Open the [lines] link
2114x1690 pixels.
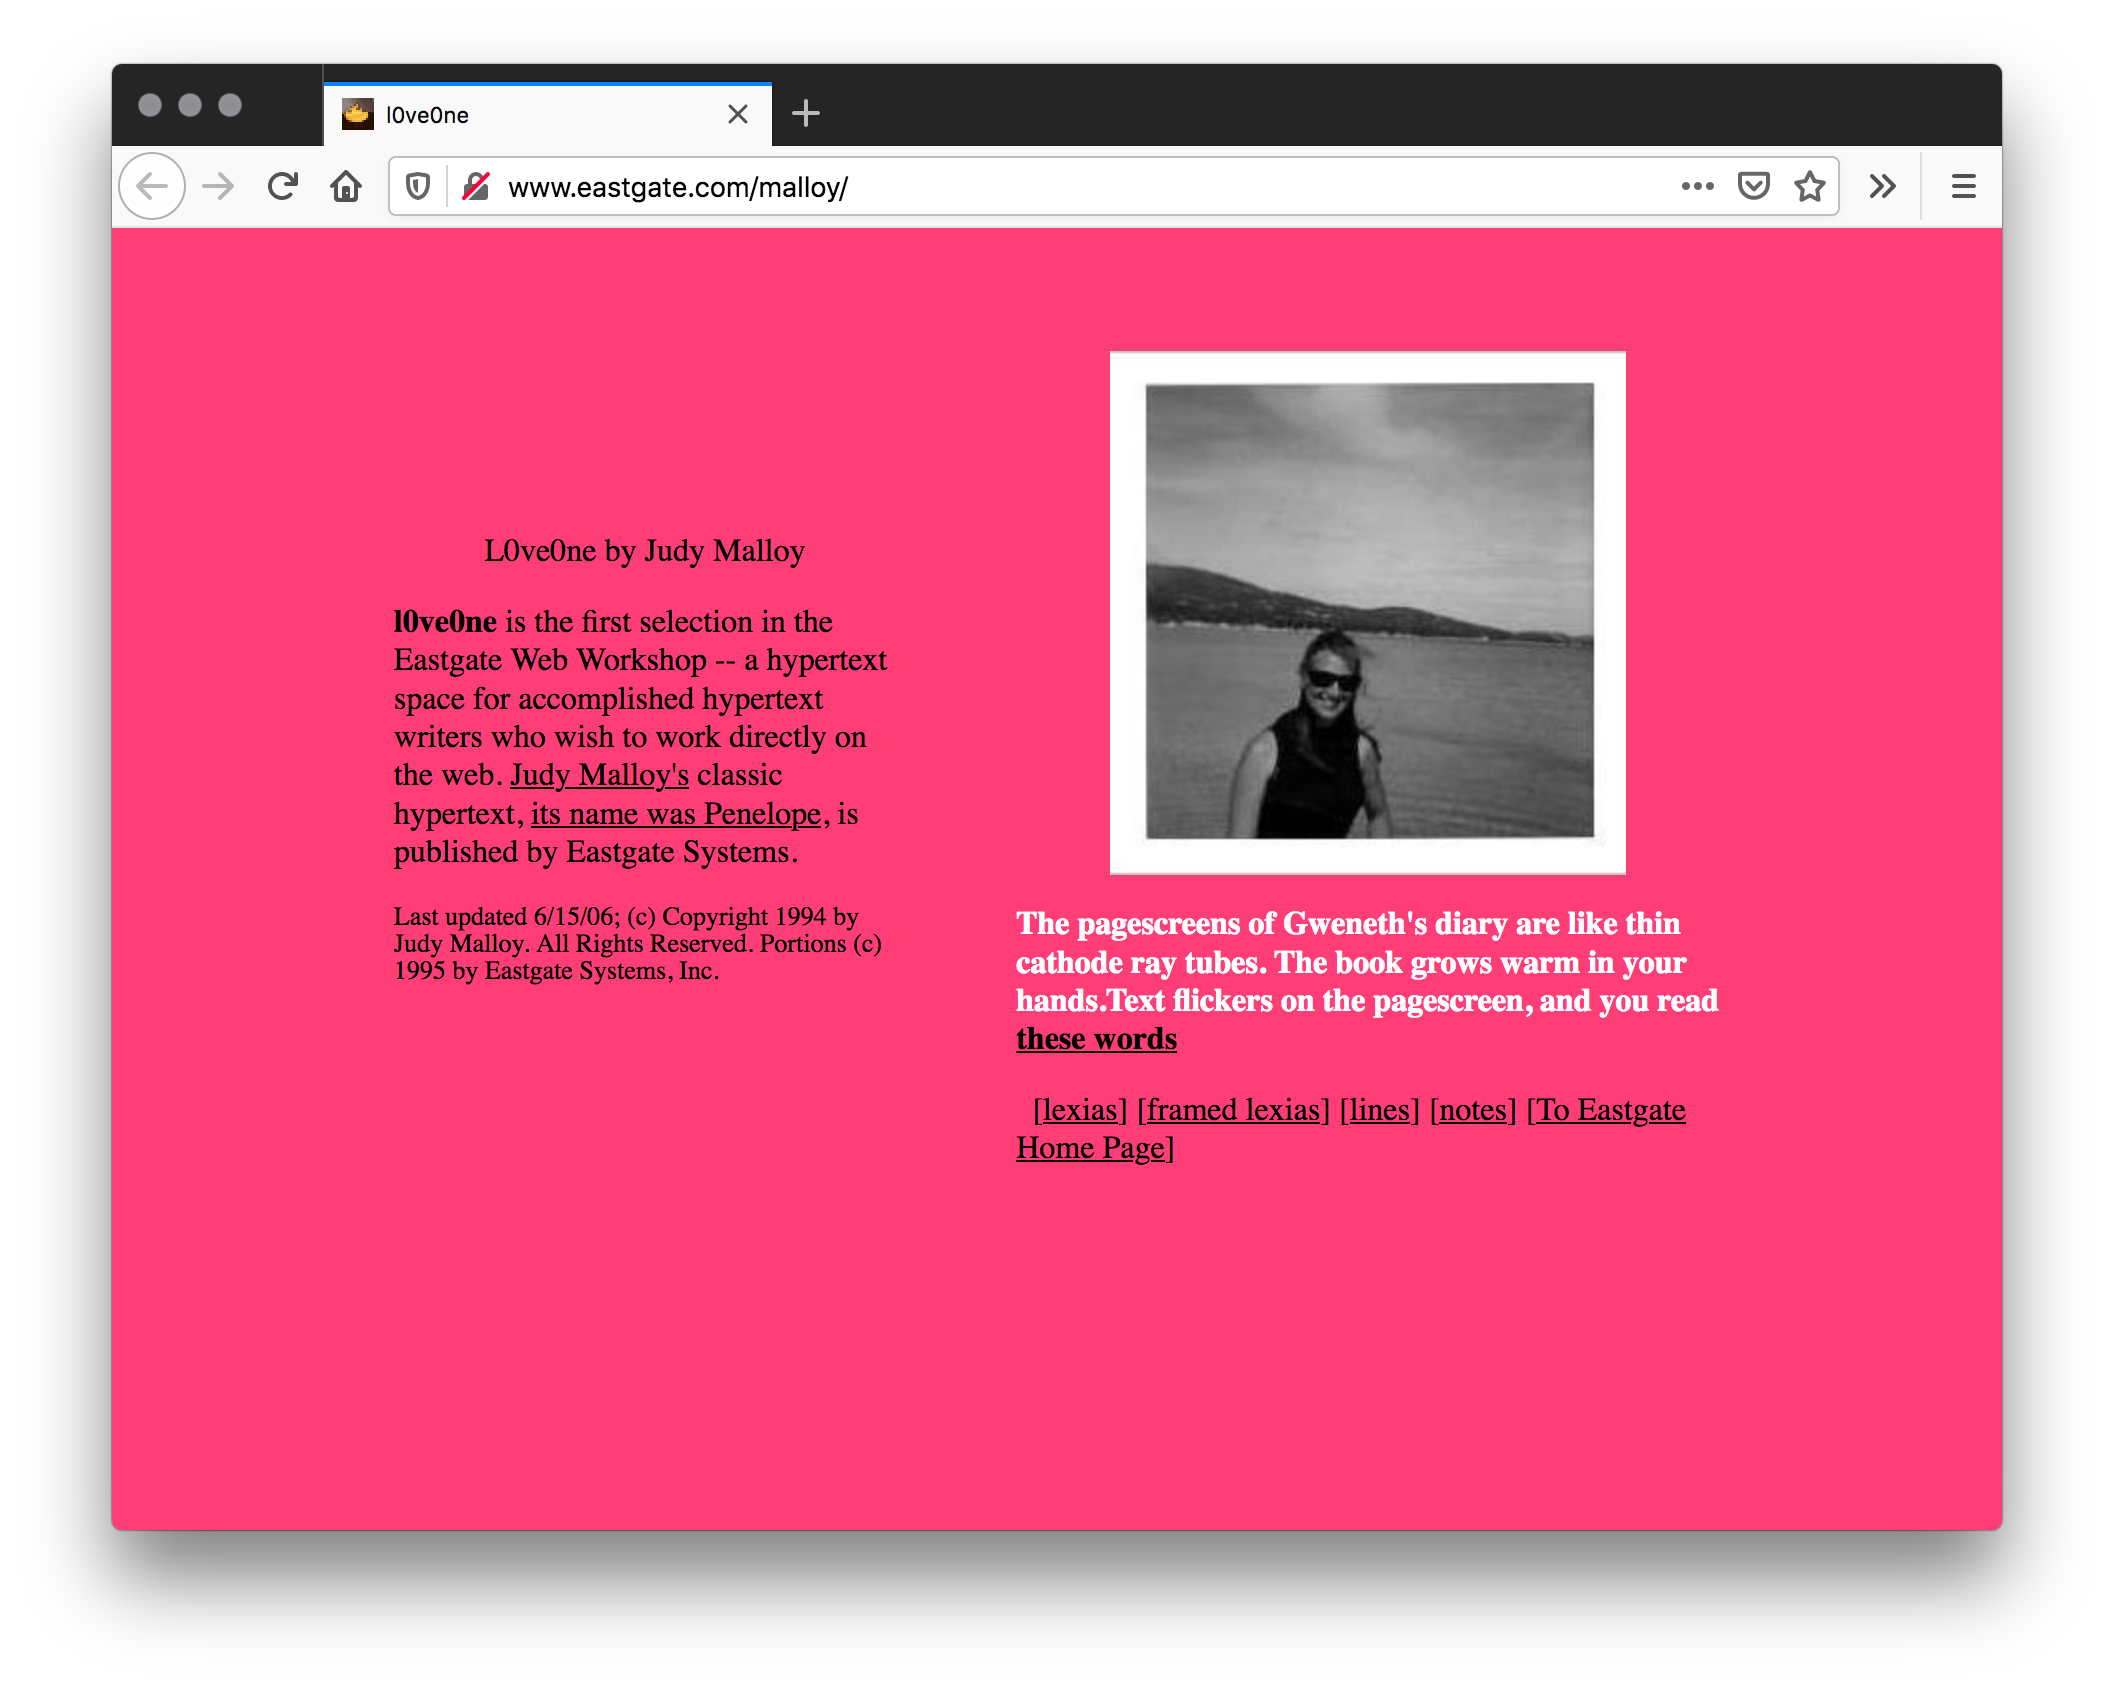(x=1380, y=1110)
